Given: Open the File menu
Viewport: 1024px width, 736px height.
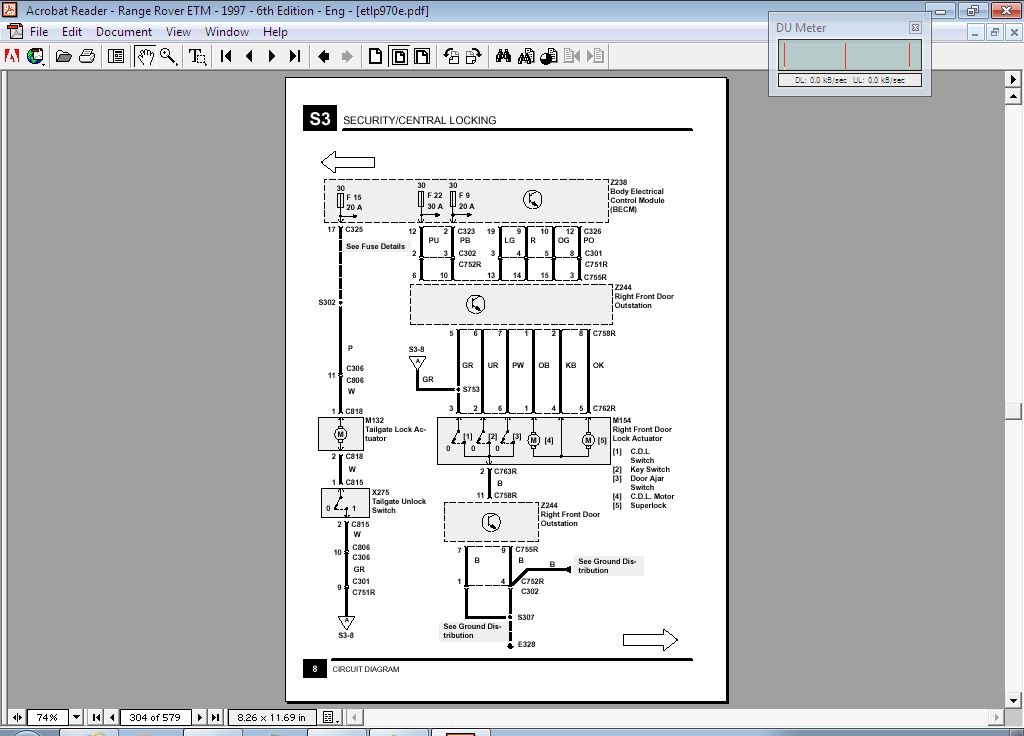Looking at the screenshot, I should pyautogui.click(x=39, y=31).
